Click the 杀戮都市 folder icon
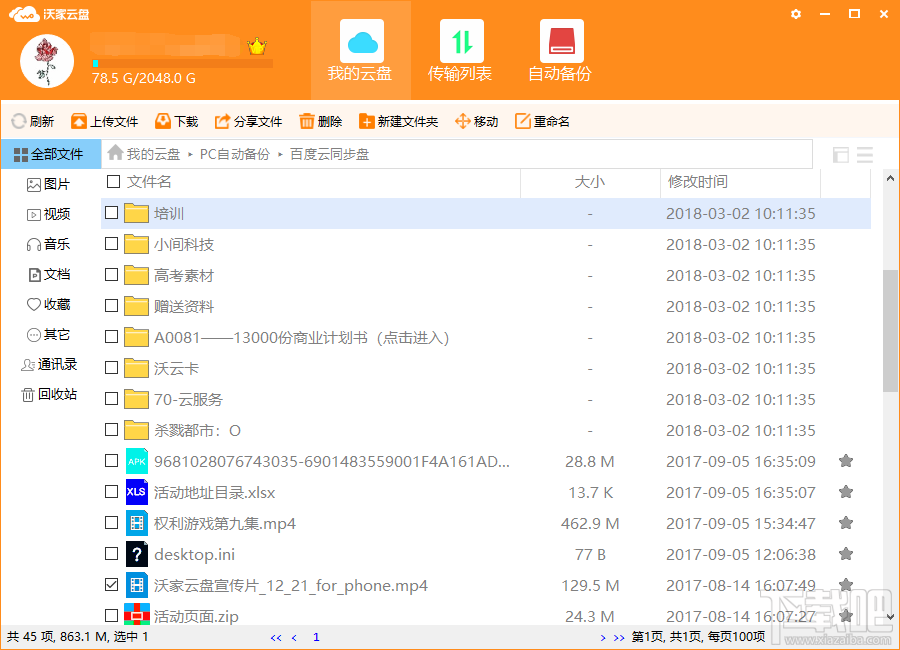Screen dimensions: 900x650 pyautogui.click(x=137, y=430)
